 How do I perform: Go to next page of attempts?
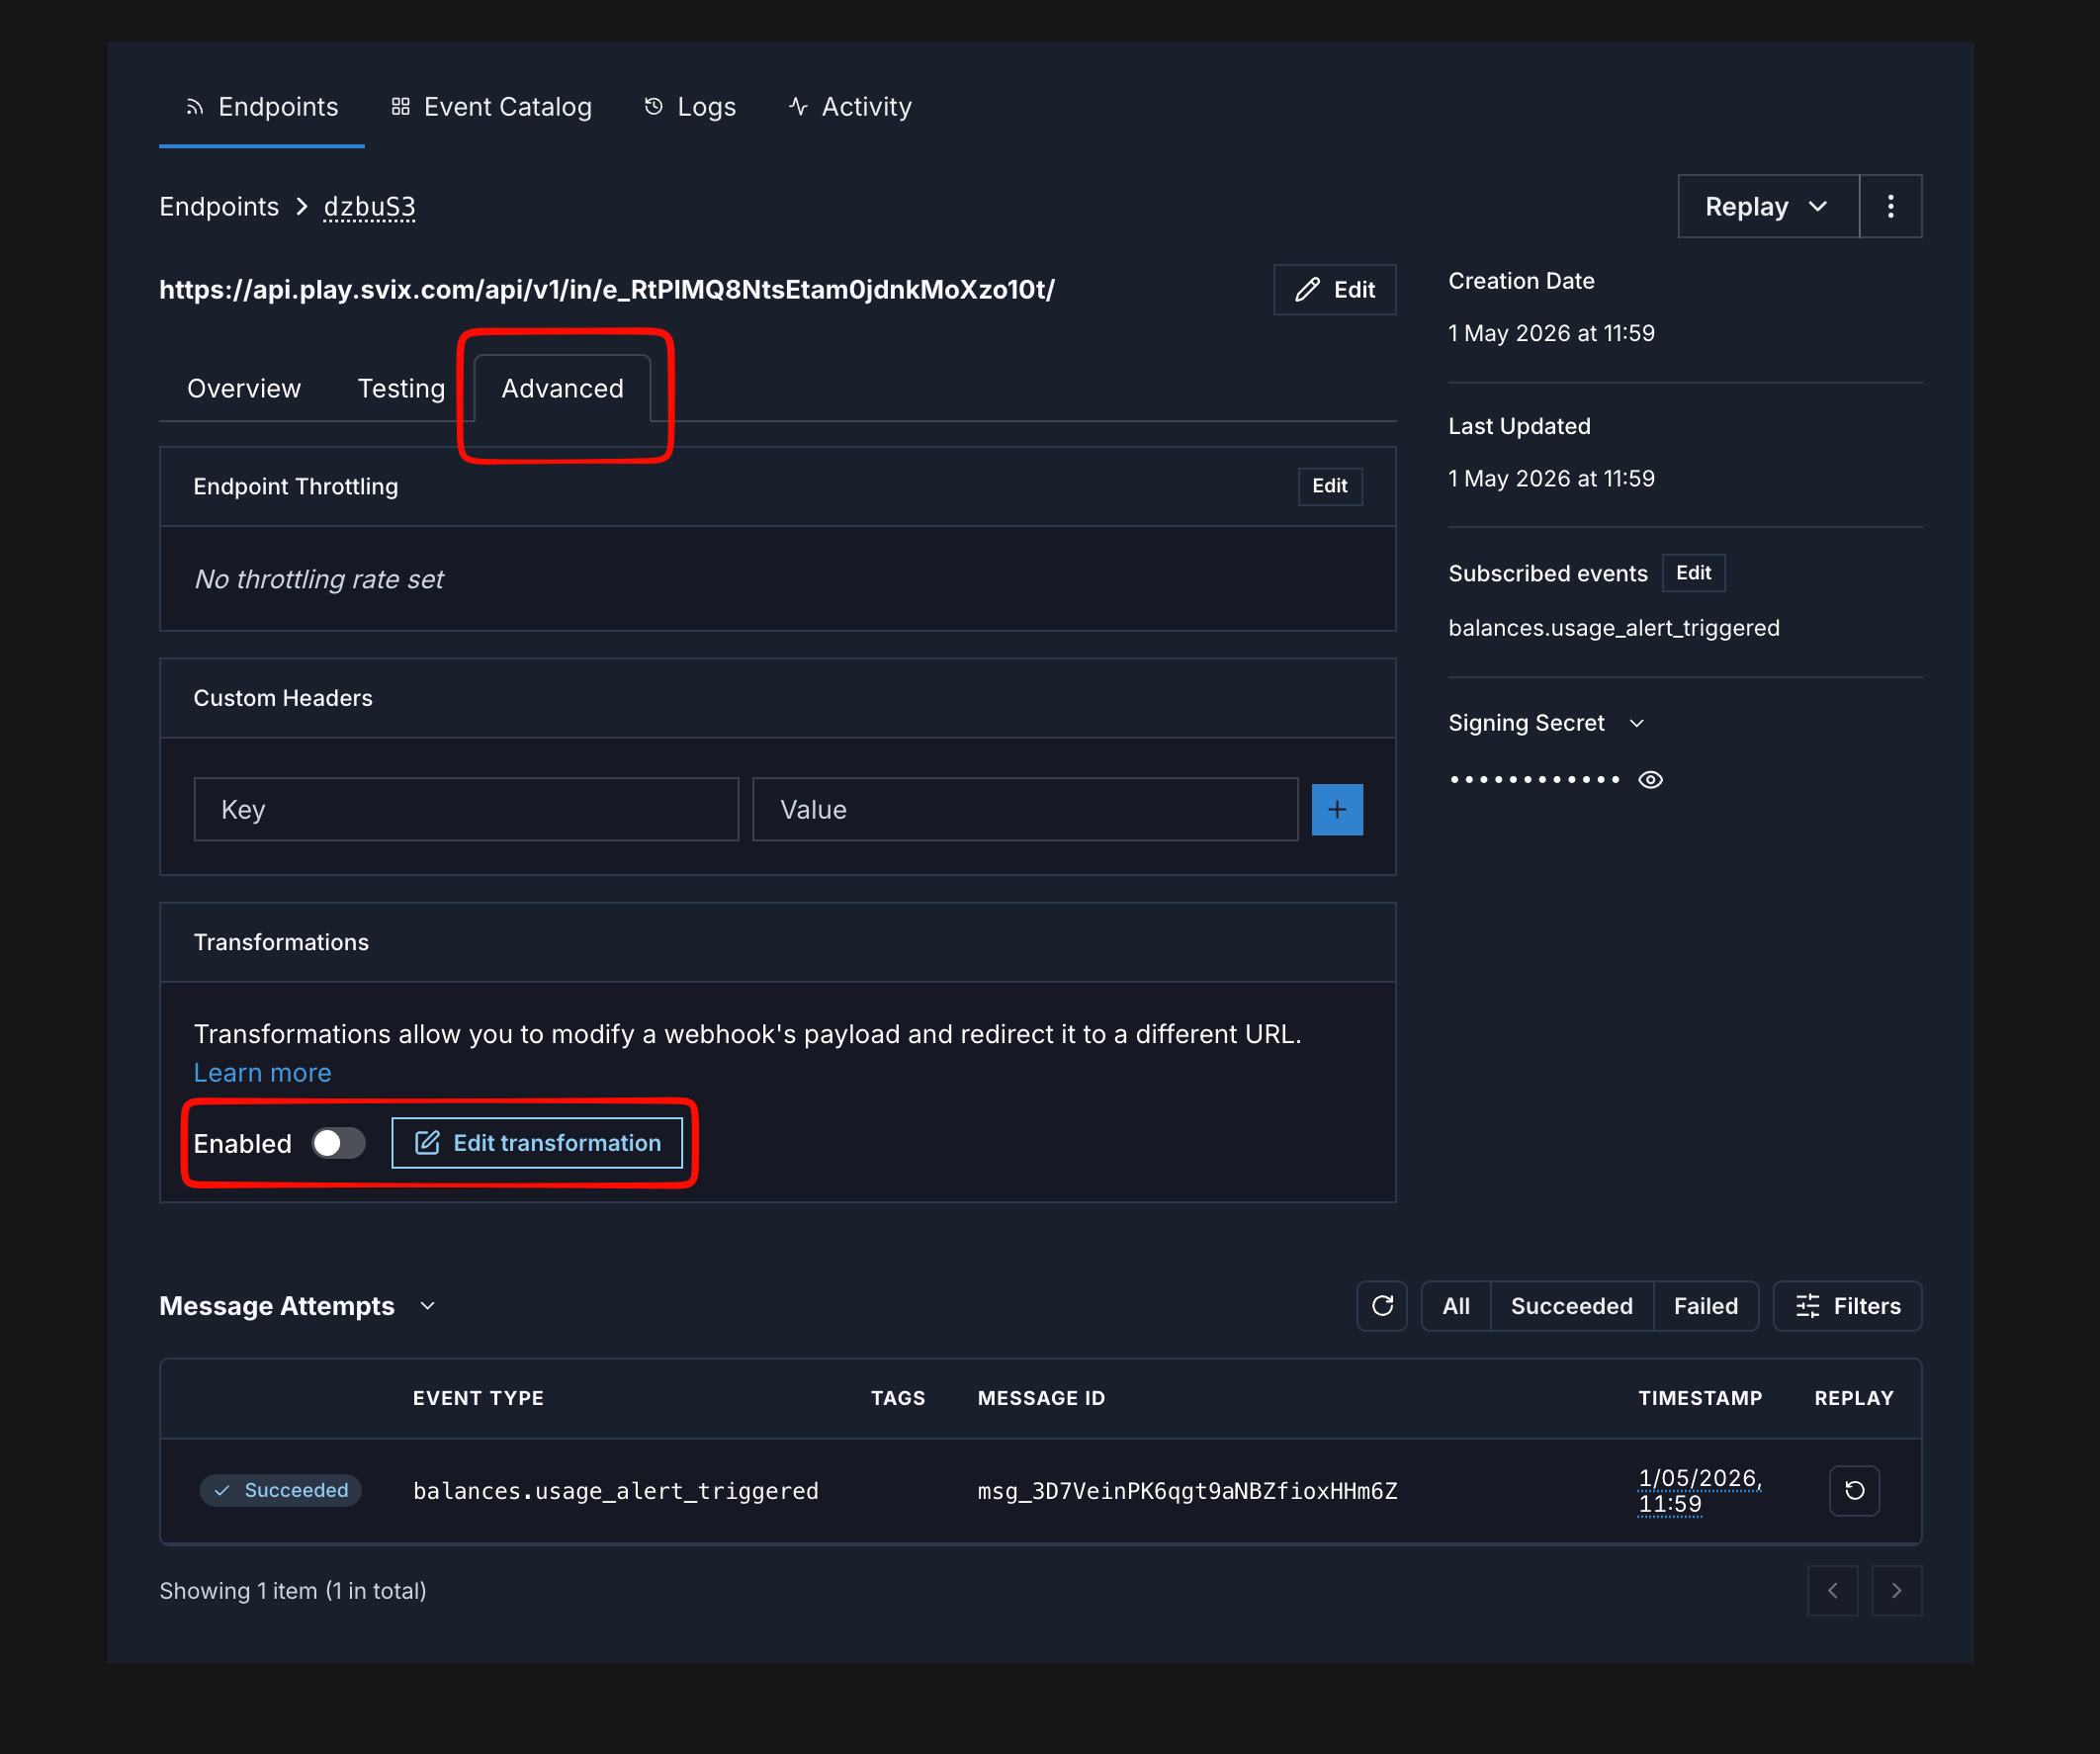(x=1897, y=1591)
